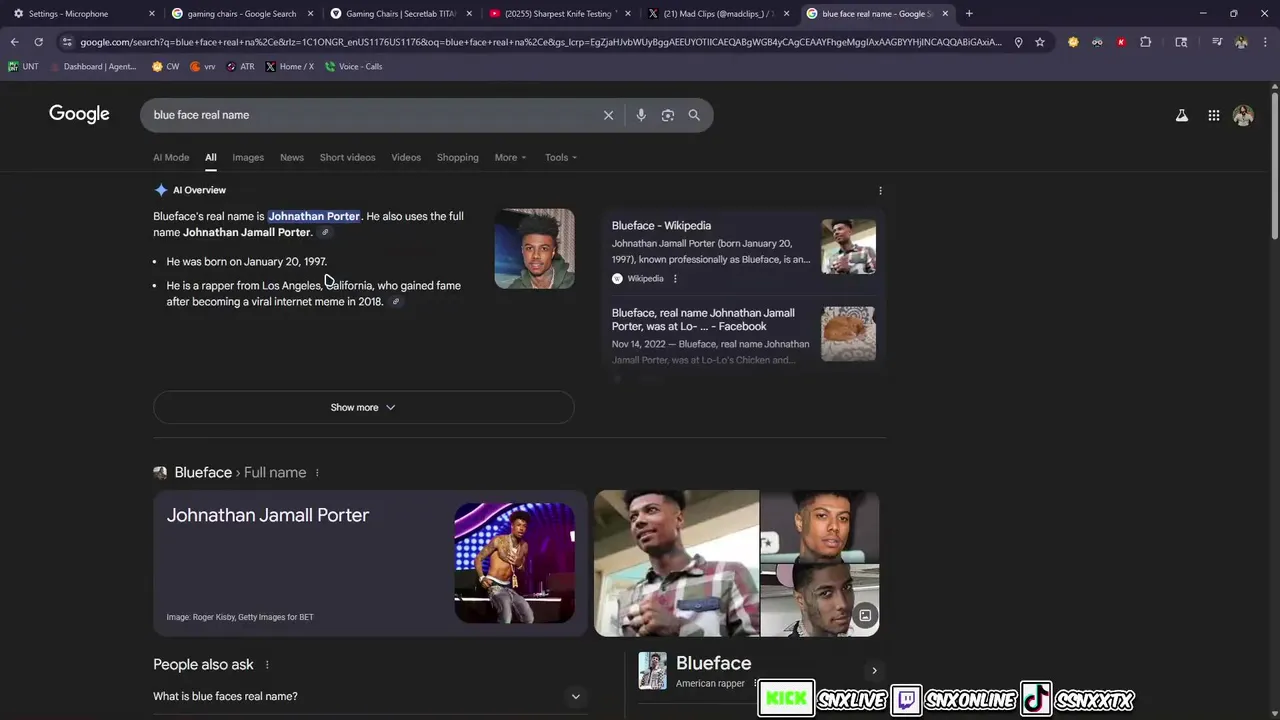
Task: Open the ATR bookmark
Action: pyautogui.click(x=240, y=67)
